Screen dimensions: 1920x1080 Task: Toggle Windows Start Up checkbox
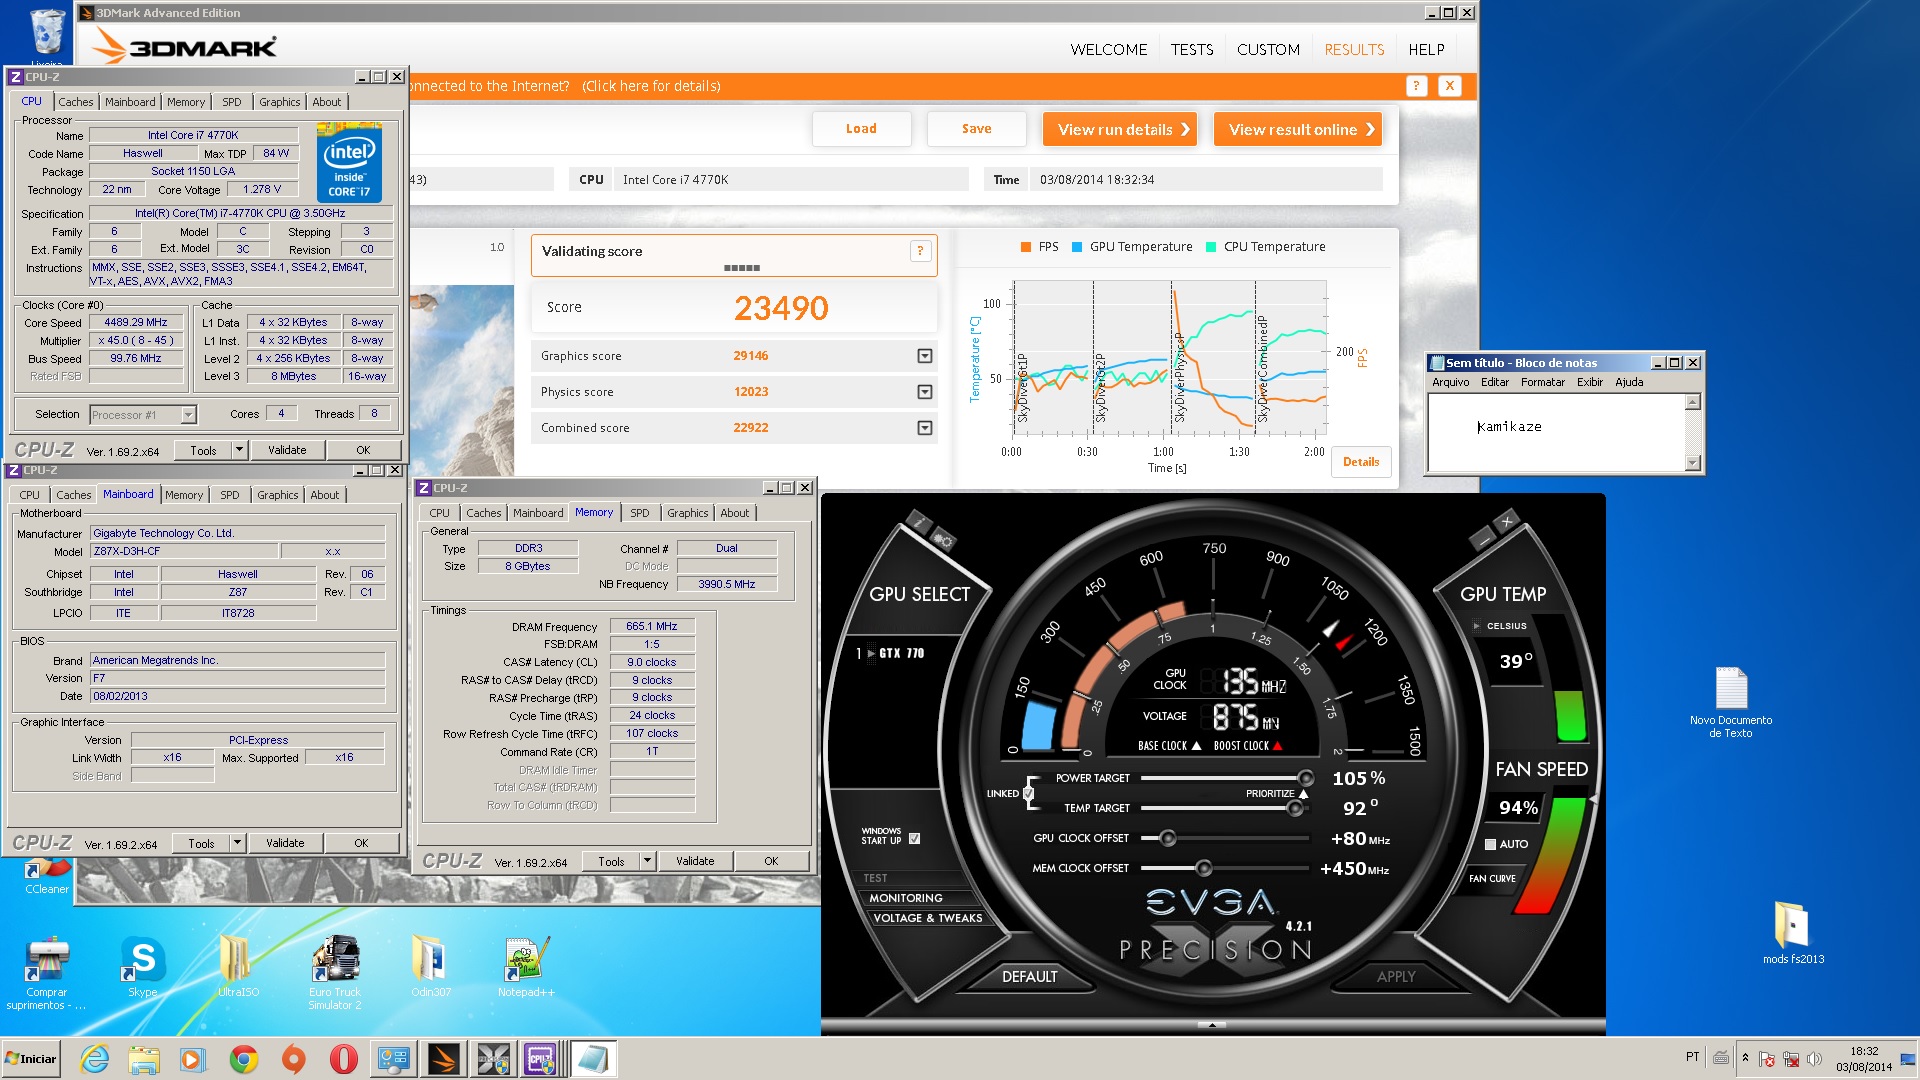(914, 838)
